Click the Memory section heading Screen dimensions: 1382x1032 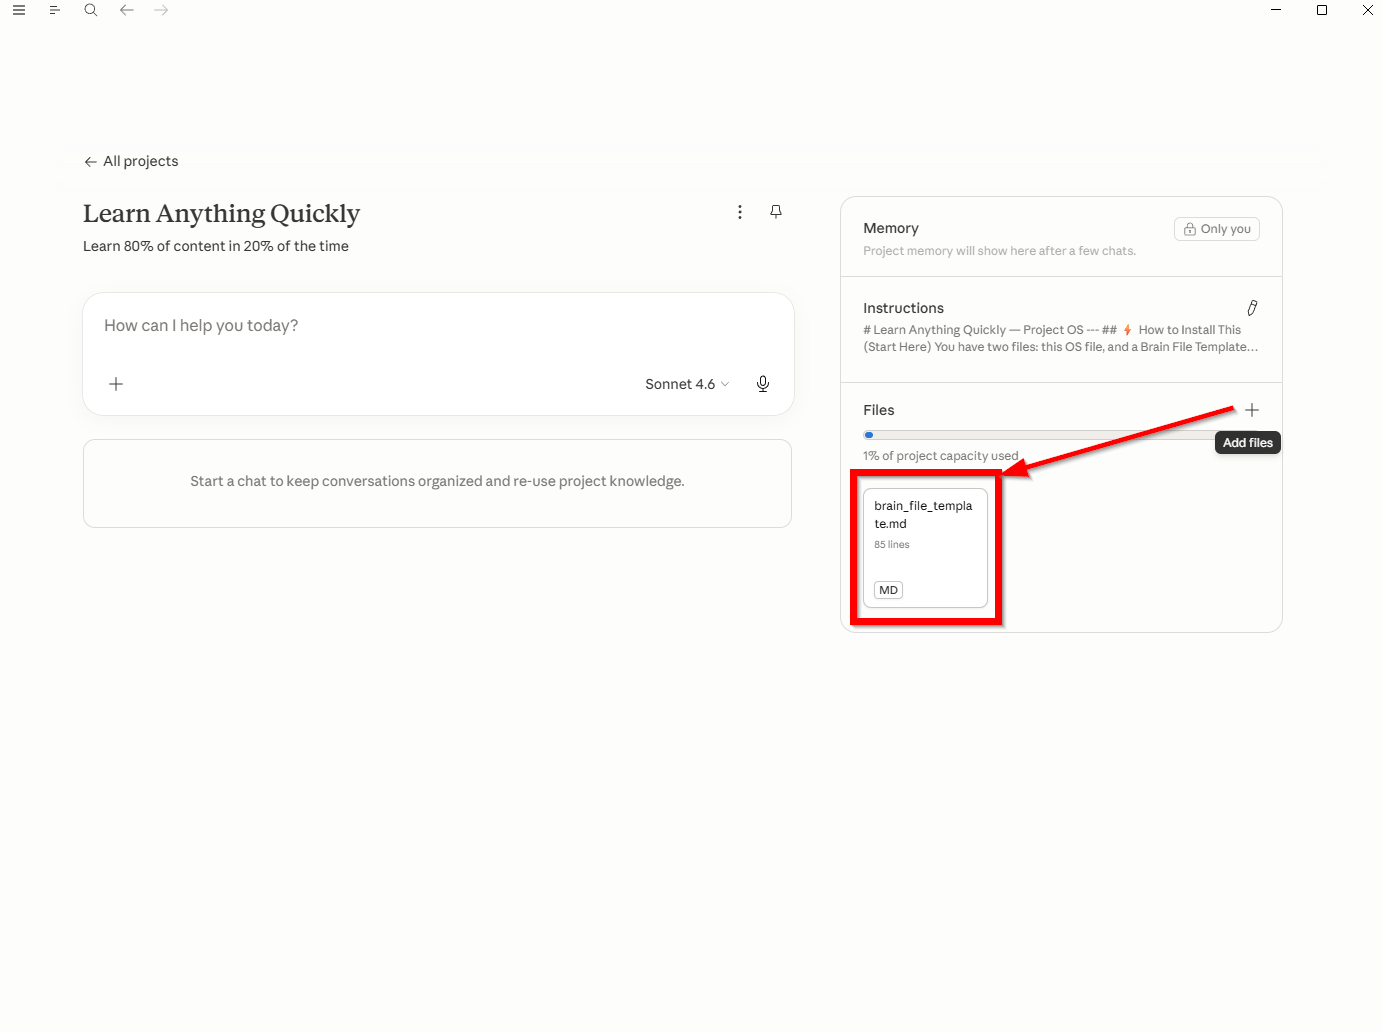[x=891, y=228]
